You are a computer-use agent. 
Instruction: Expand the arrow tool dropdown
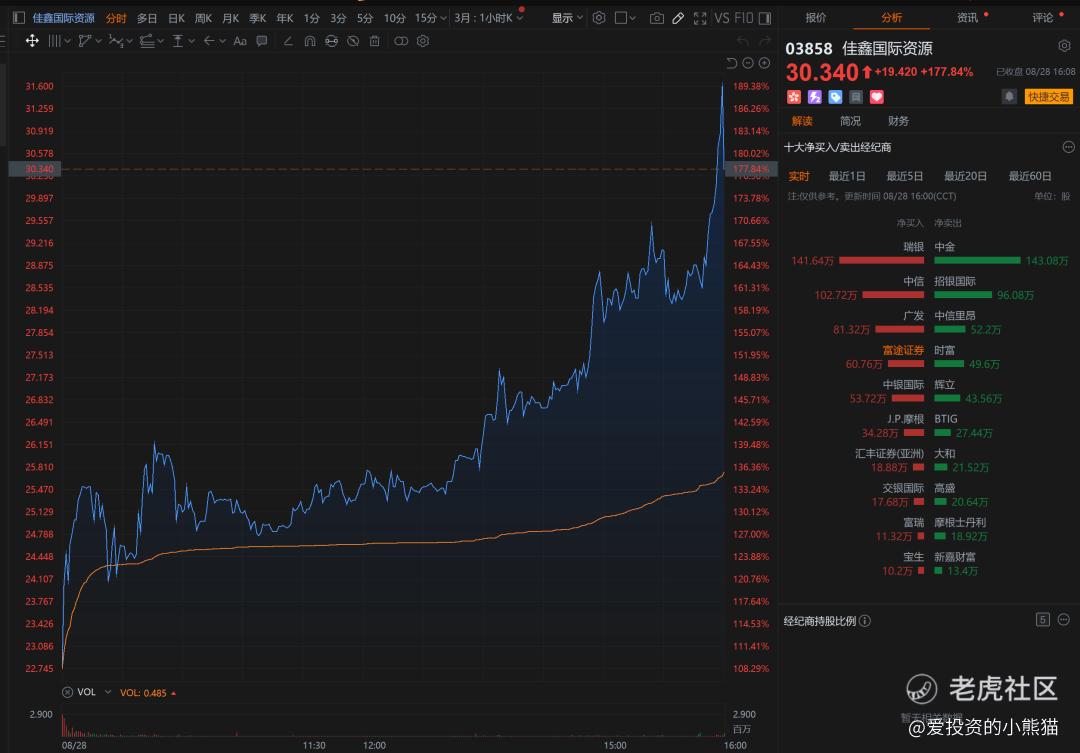(222, 41)
